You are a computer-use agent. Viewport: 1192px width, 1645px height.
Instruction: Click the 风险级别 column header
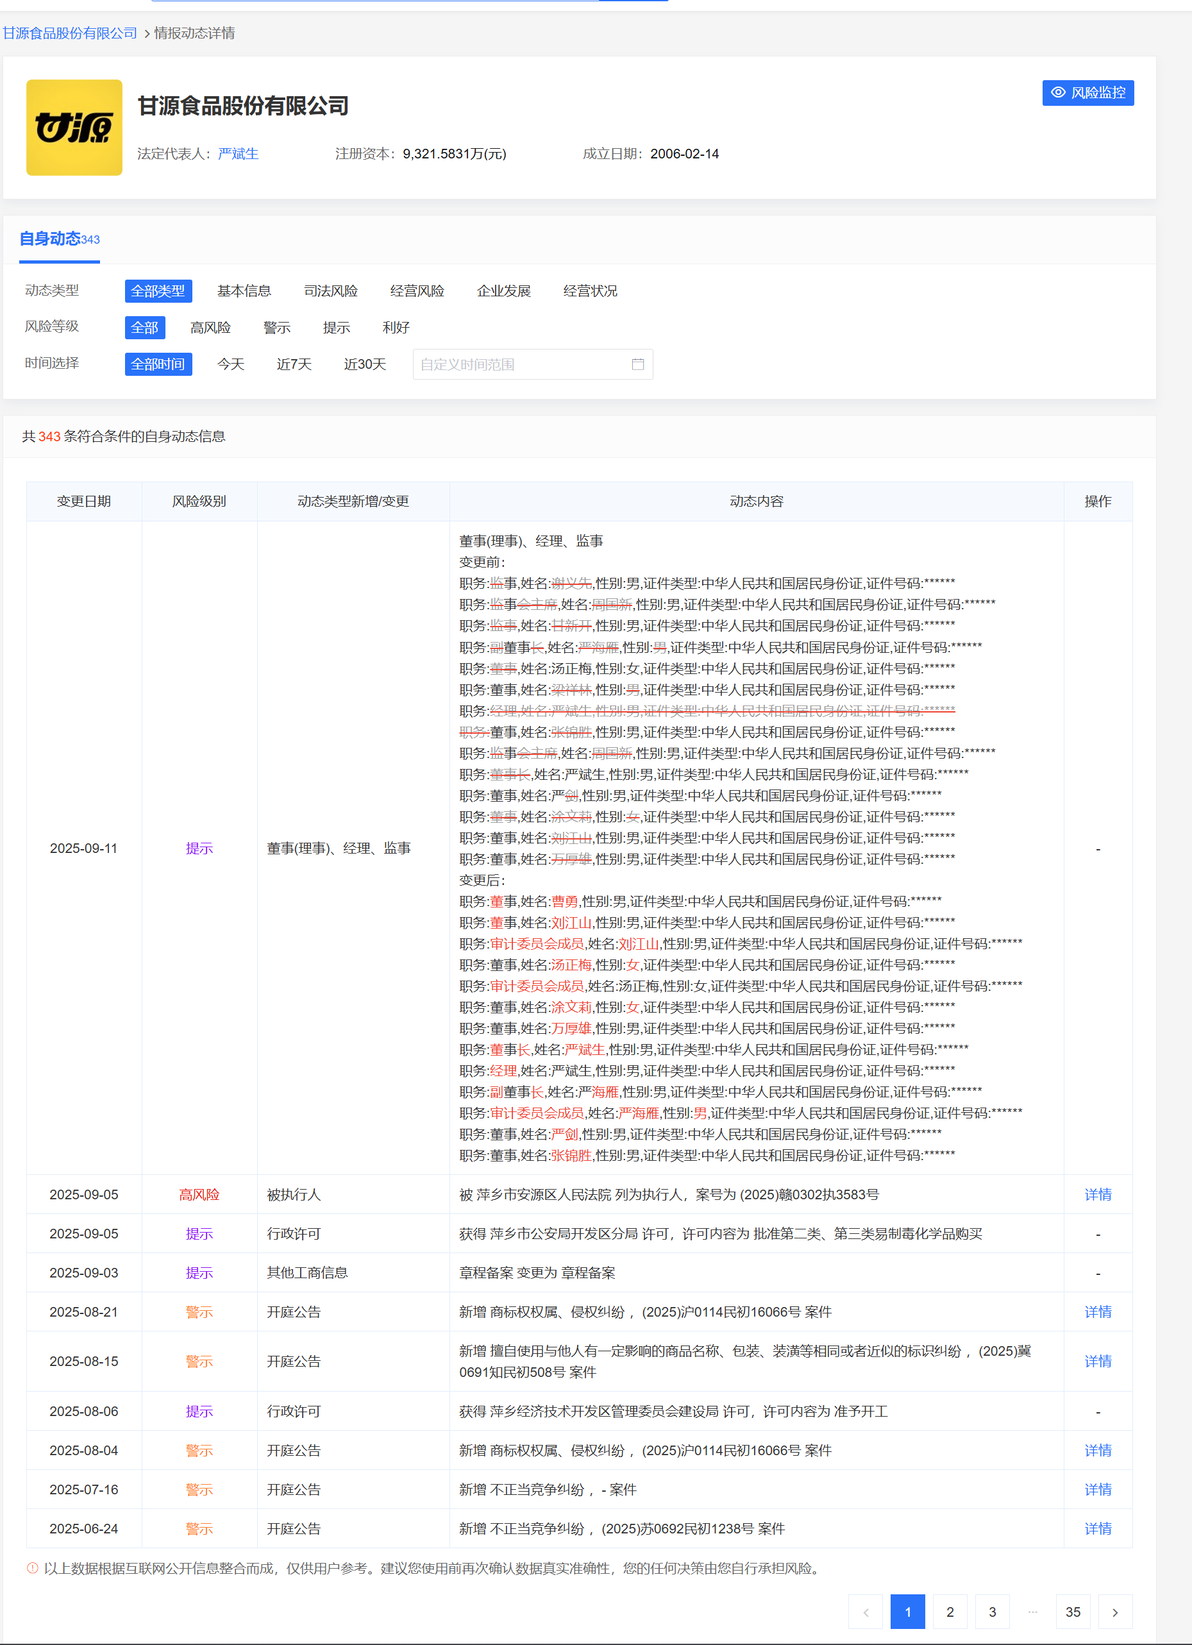(x=199, y=501)
